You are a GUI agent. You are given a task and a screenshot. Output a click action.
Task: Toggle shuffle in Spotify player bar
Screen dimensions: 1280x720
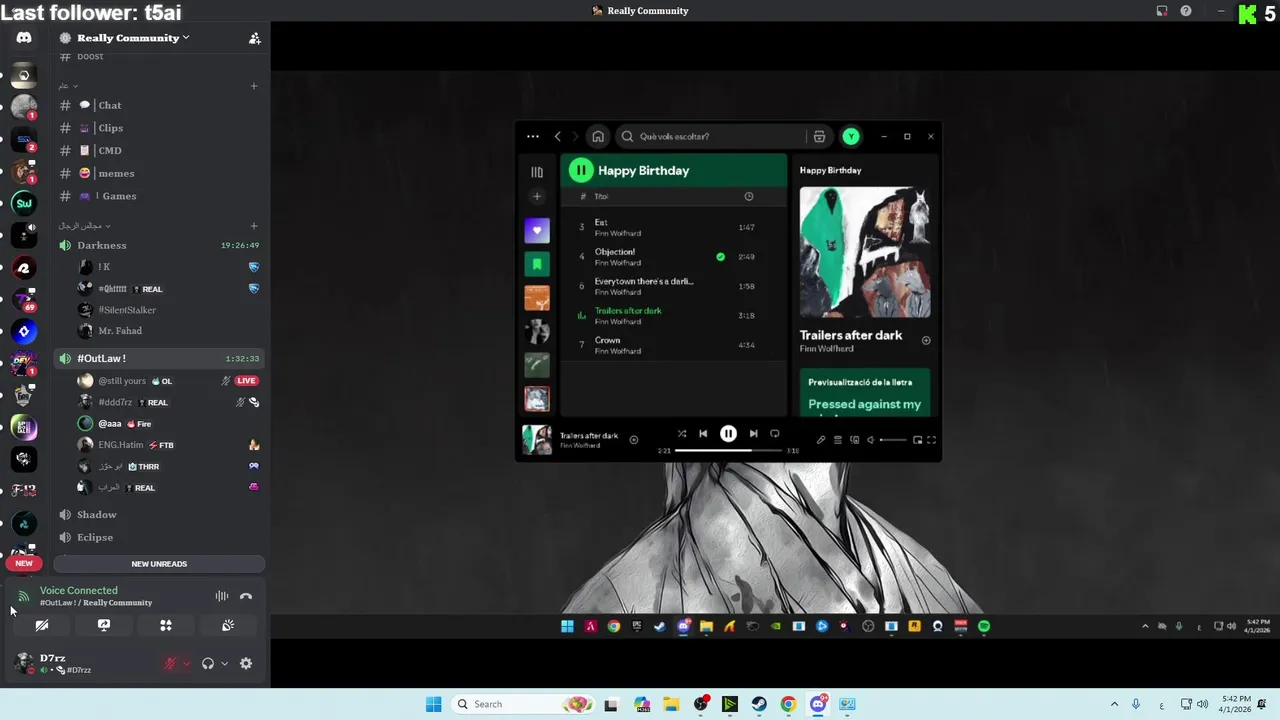point(682,434)
